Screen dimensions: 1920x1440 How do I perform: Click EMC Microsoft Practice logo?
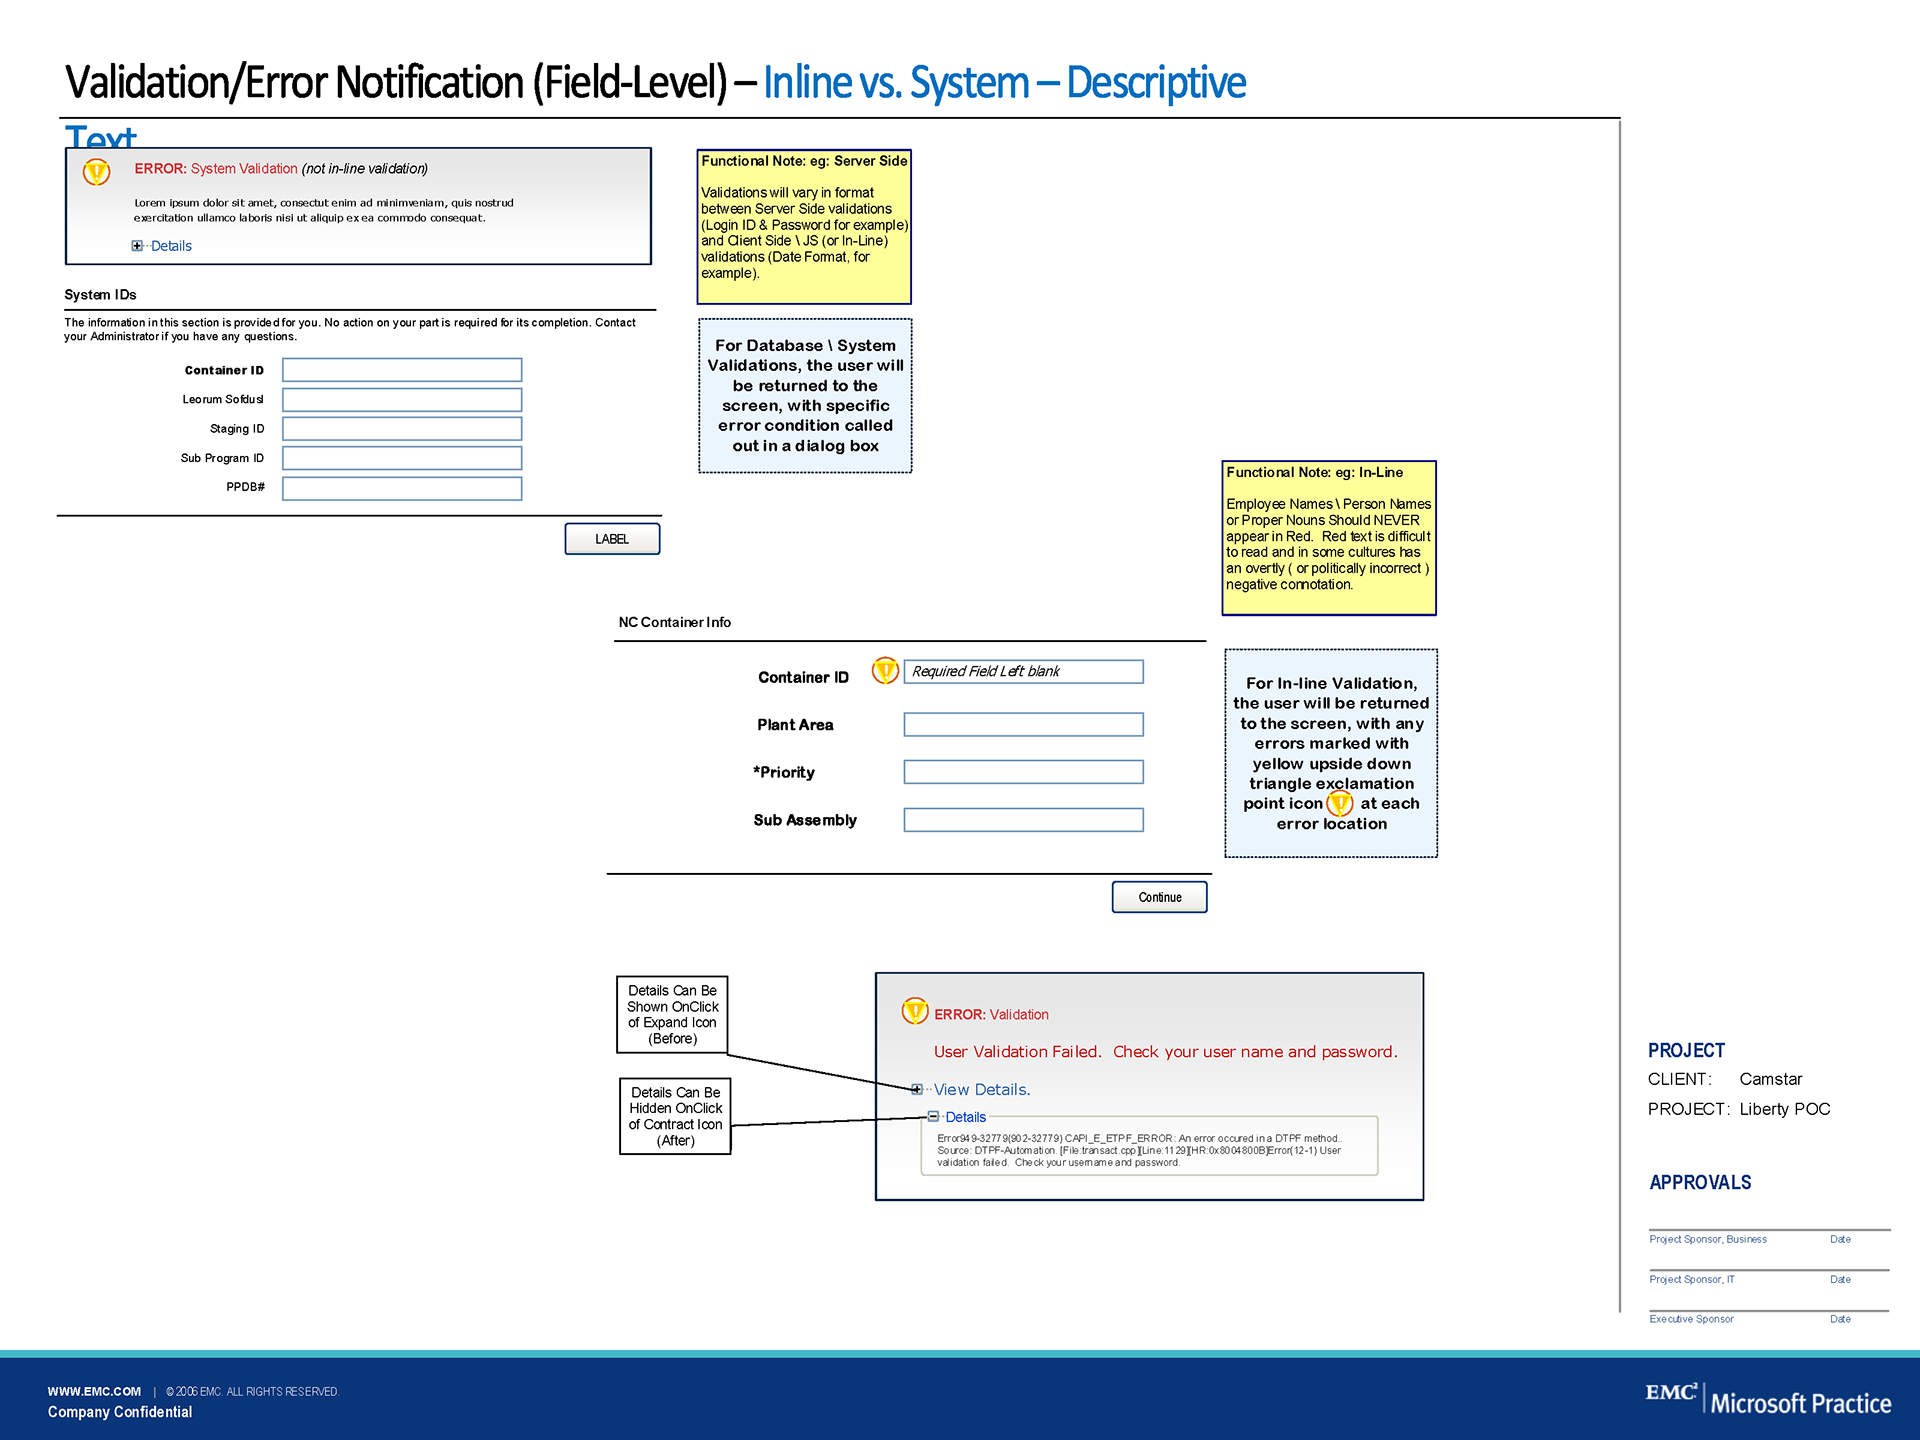click(1768, 1399)
